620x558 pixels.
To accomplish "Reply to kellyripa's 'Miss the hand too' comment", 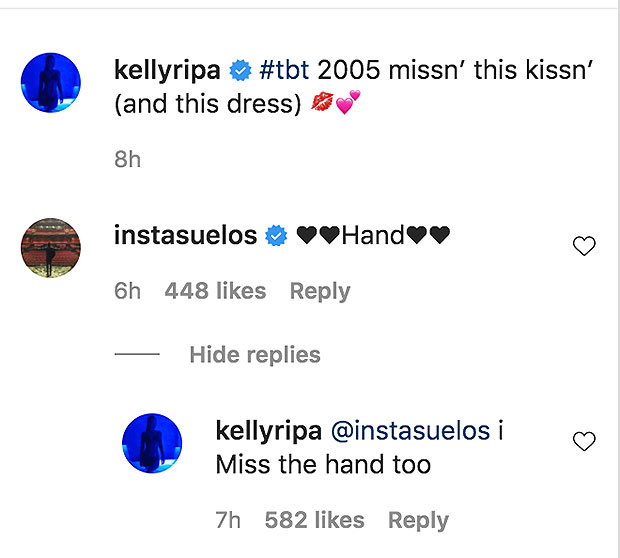I will (x=418, y=520).
